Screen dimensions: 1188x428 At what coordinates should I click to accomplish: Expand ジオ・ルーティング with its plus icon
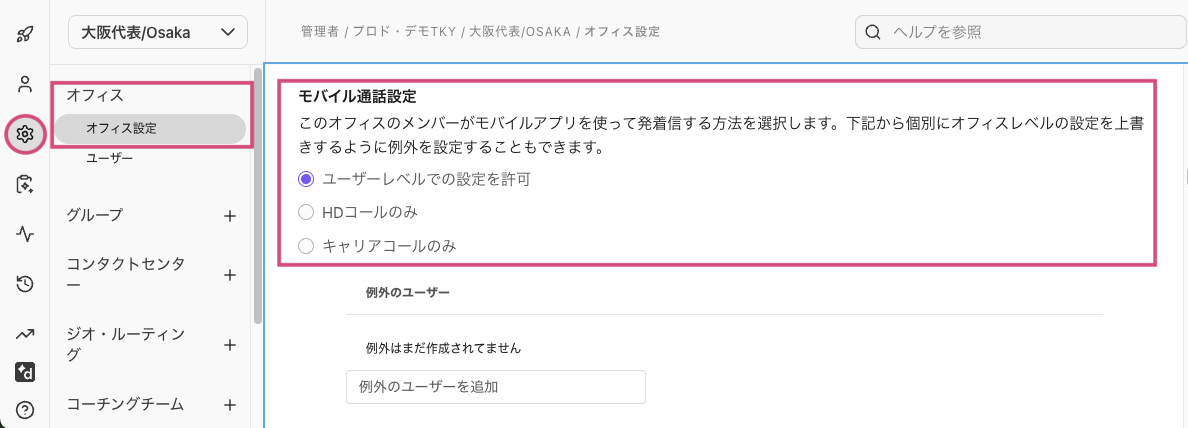click(230, 345)
